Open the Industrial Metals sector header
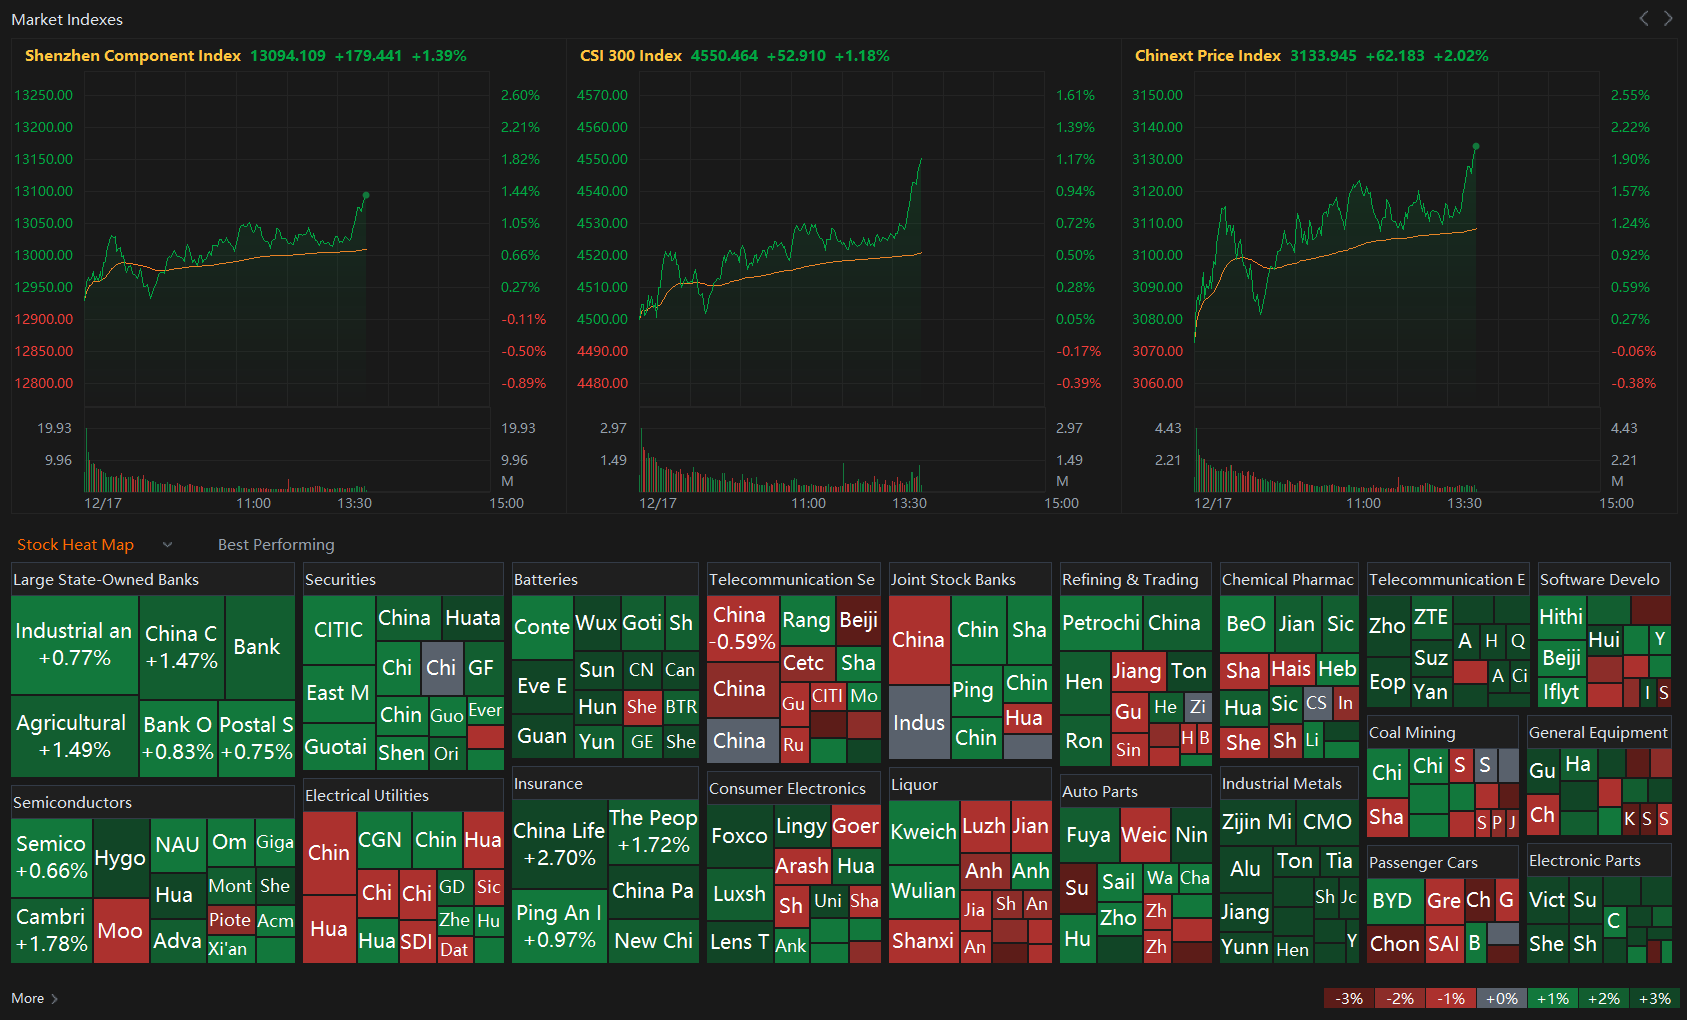The image size is (1687, 1020). pyautogui.click(x=1289, y=783)
